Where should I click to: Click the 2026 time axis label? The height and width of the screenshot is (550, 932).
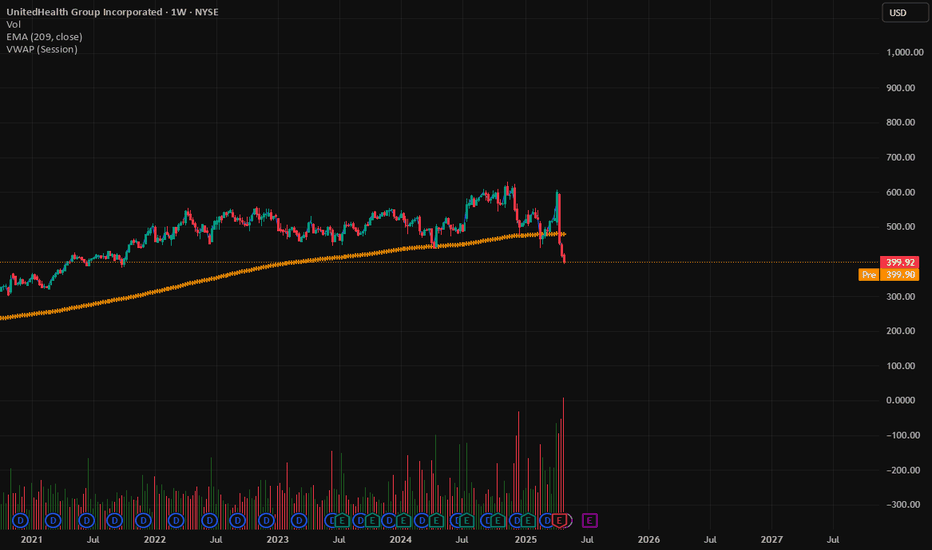(x=648, y=539)
